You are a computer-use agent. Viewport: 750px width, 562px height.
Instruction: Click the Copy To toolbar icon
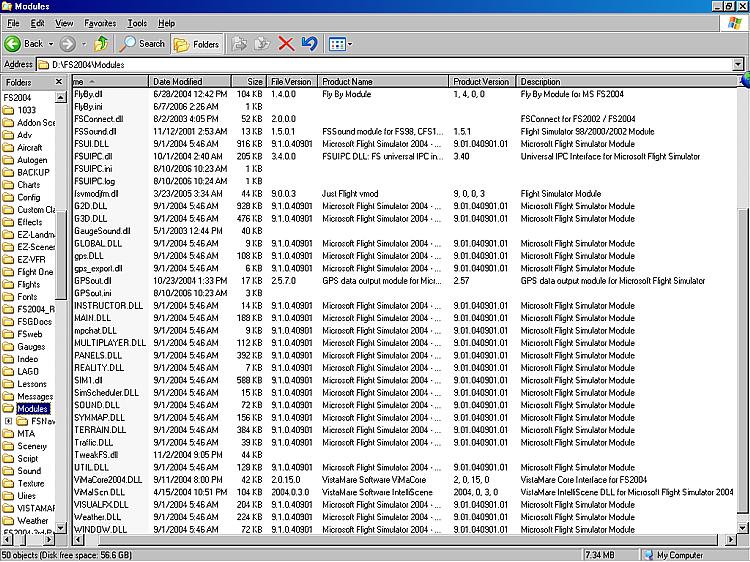tap(262, 44)
